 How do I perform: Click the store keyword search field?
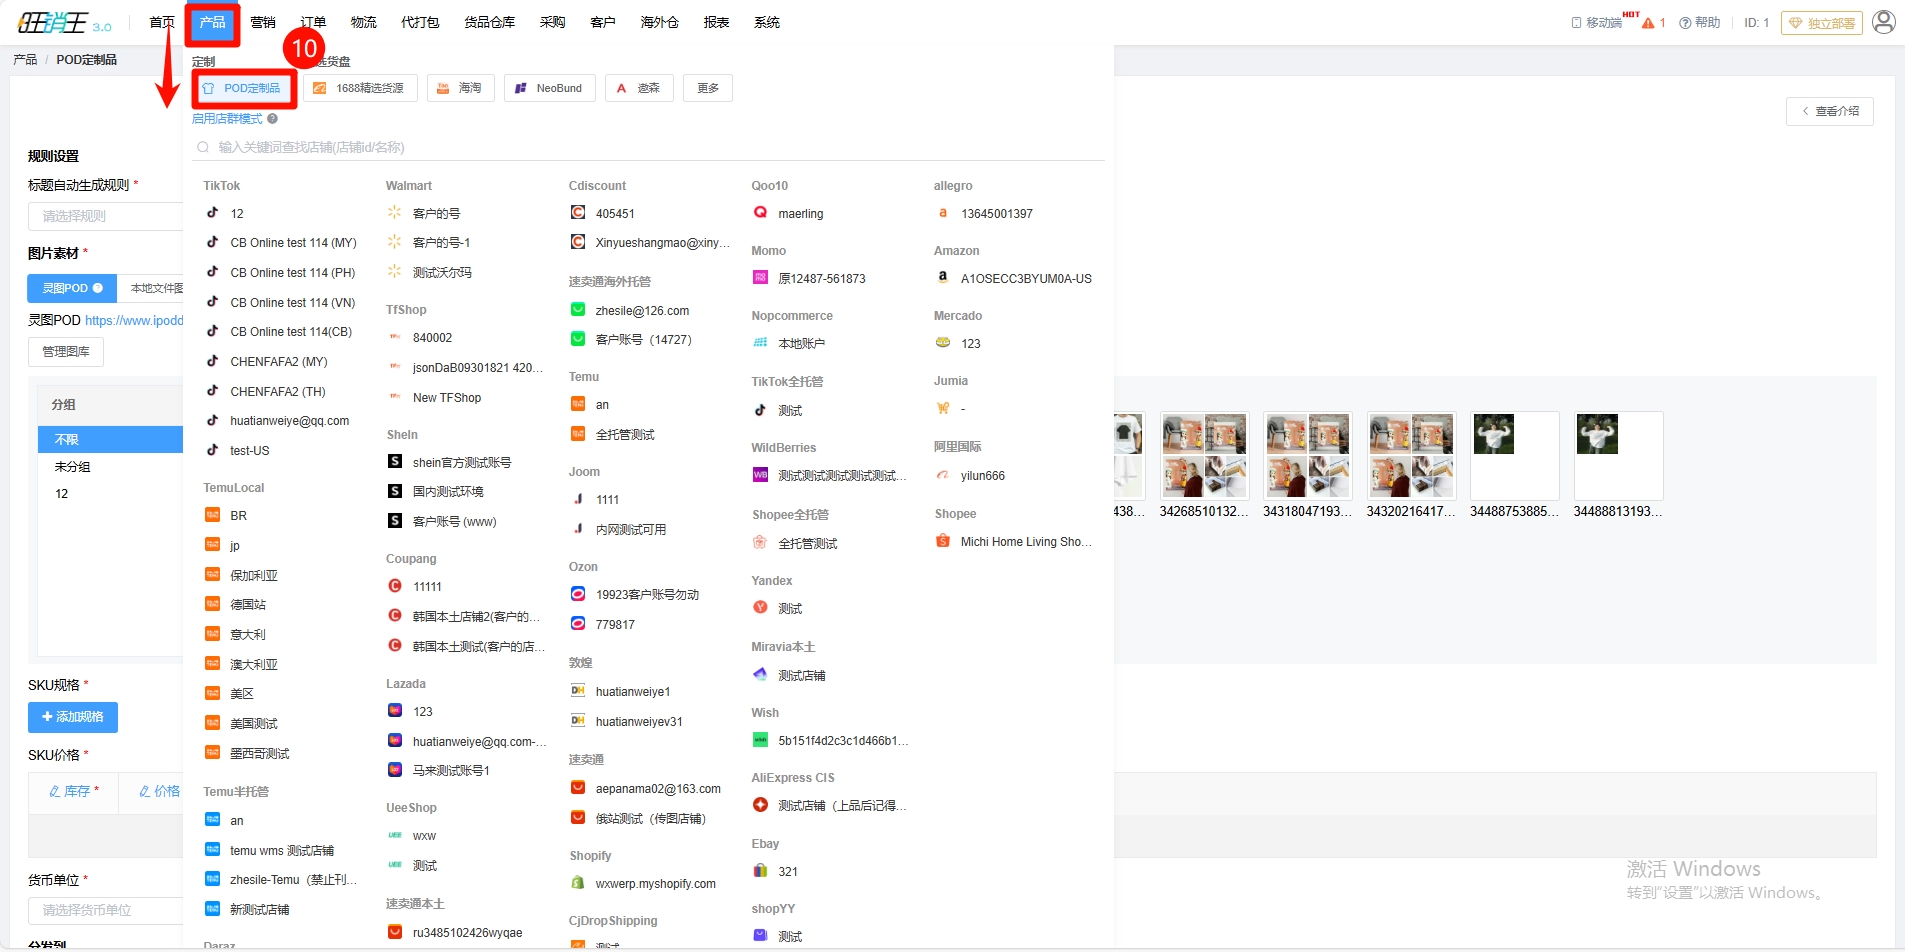coord(650,147)
